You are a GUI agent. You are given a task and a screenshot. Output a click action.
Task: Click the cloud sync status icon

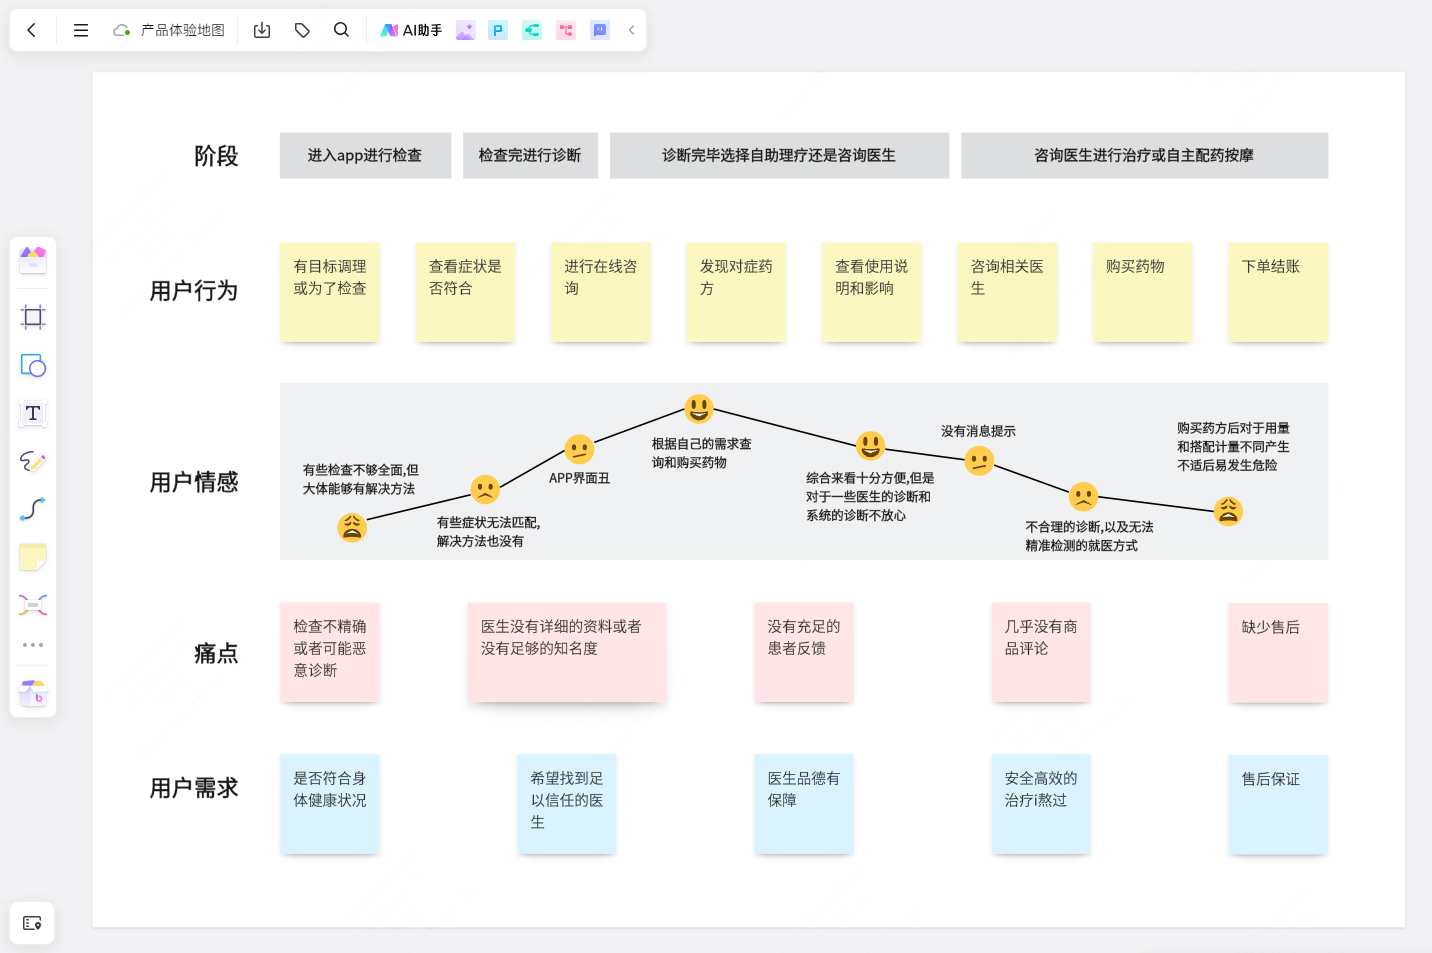click(x=122, y=30)
